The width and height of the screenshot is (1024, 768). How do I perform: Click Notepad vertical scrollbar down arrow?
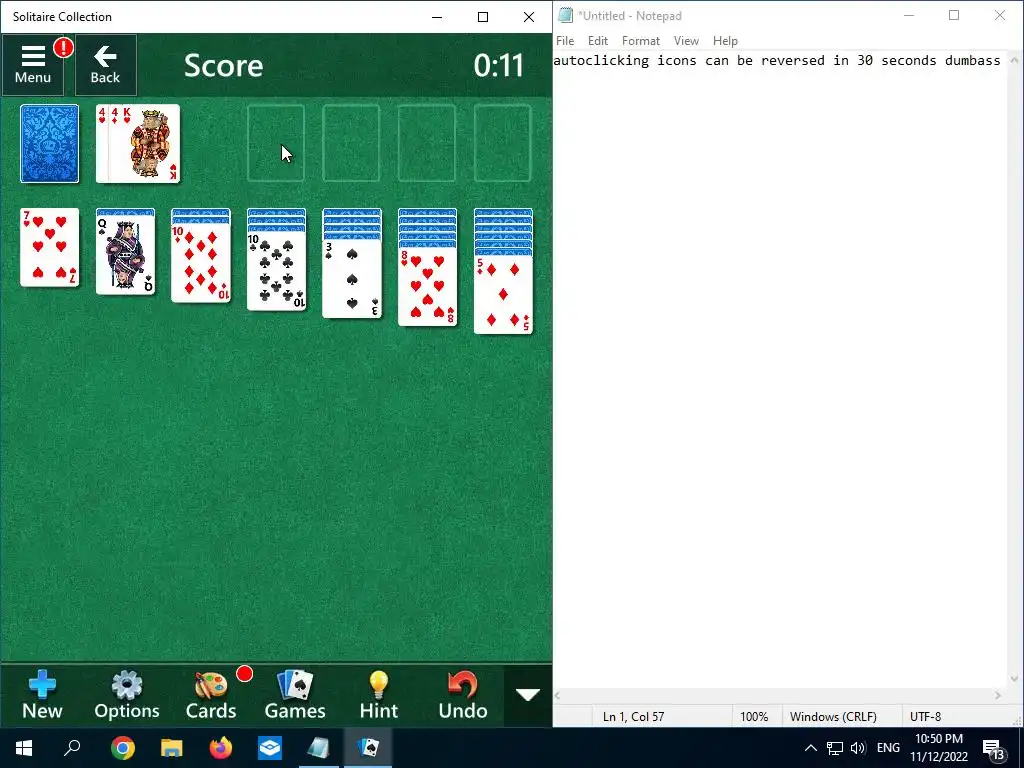pyautogui.click(x=1014, y=679)
